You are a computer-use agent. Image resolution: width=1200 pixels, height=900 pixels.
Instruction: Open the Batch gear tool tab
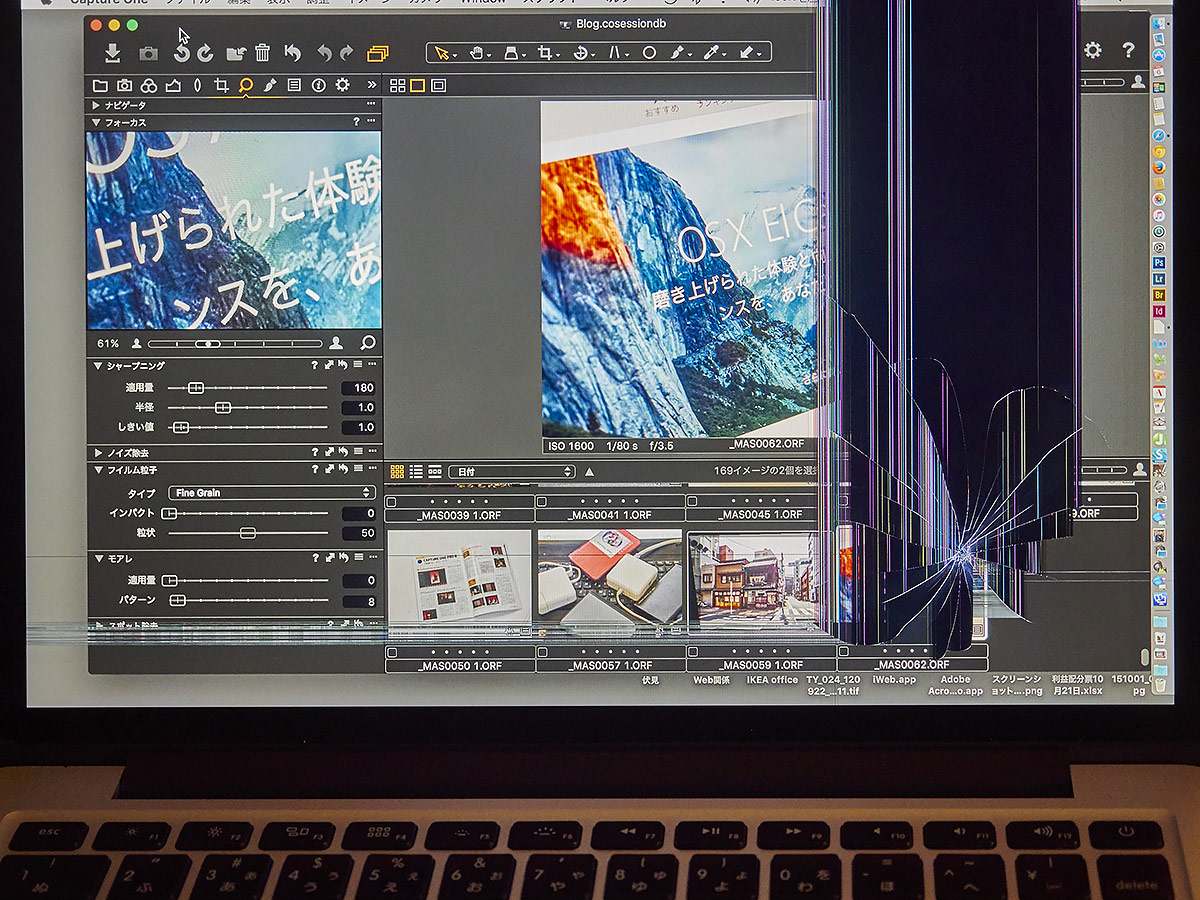[x=342, y=85]
